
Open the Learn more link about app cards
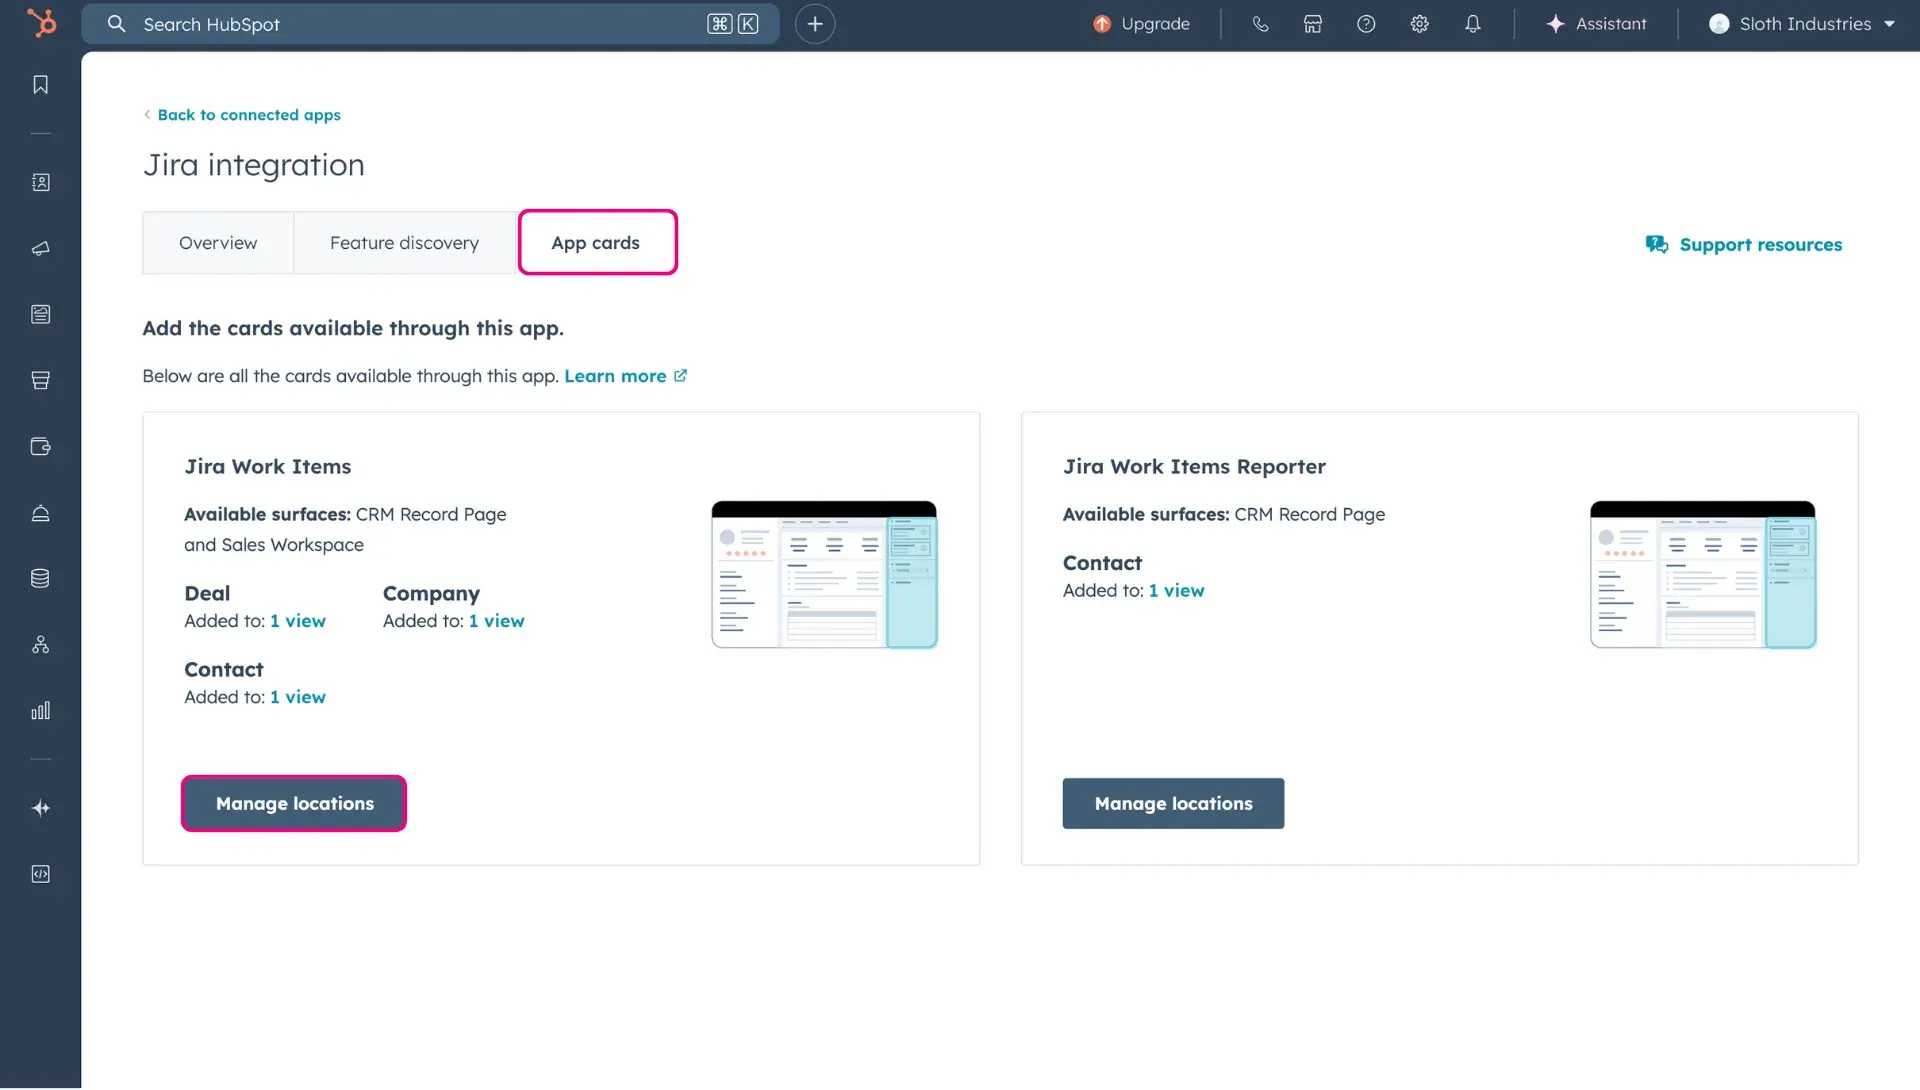615,376
